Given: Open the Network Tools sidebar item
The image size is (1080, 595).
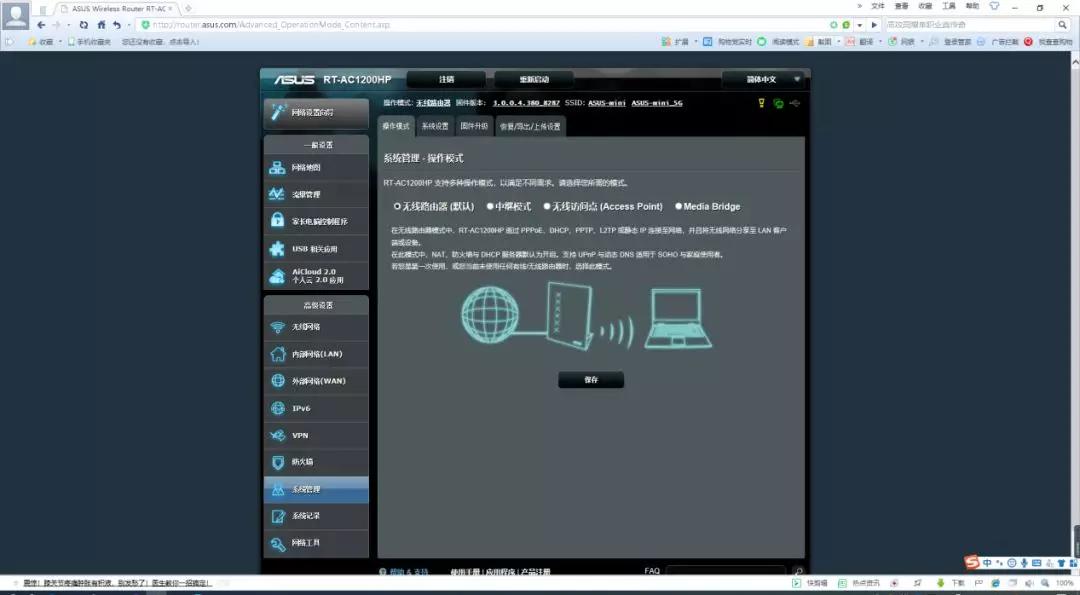Looking at the screenshot, I should pos(316,543).
